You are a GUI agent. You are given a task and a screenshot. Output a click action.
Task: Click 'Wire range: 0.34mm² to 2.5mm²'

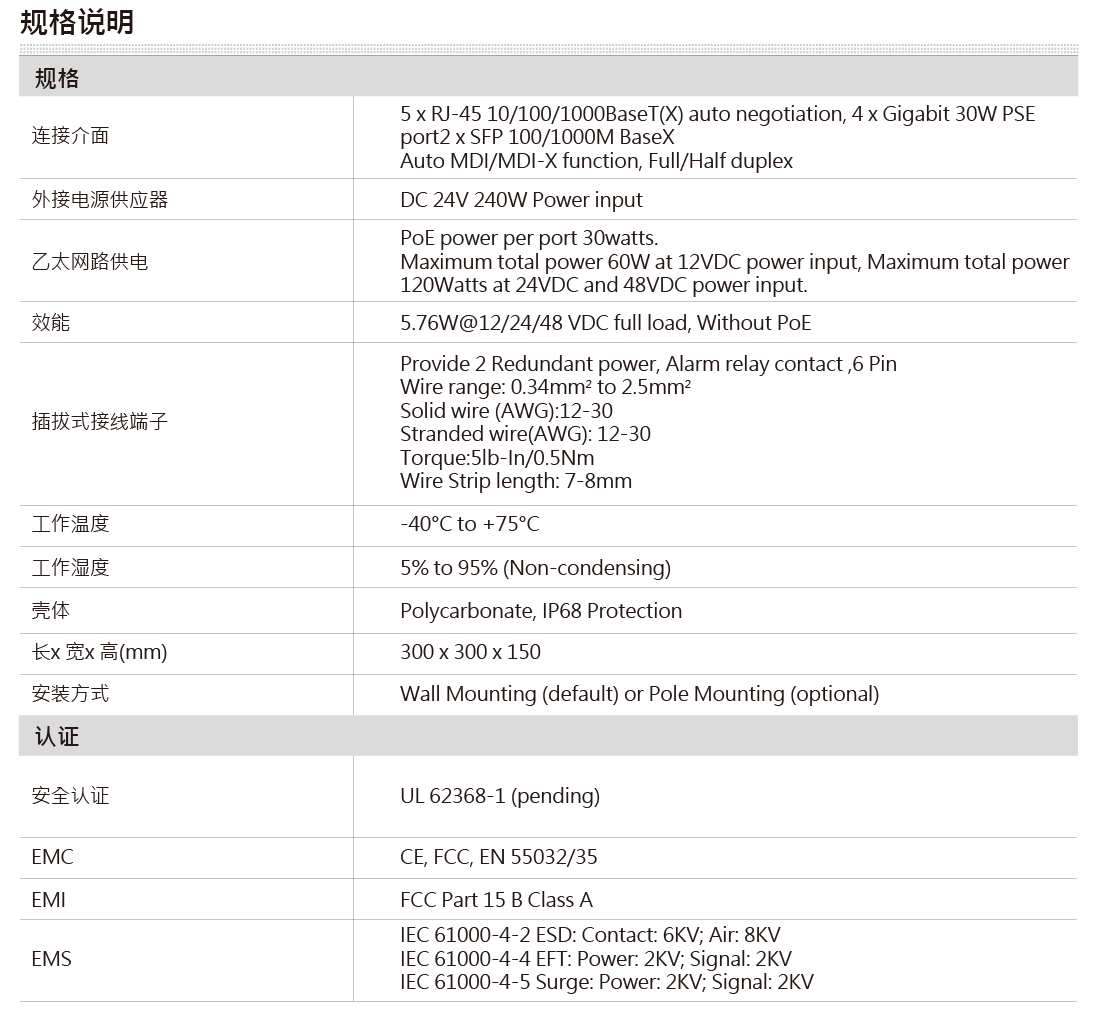pyautogui.click(x=545, y=387)
